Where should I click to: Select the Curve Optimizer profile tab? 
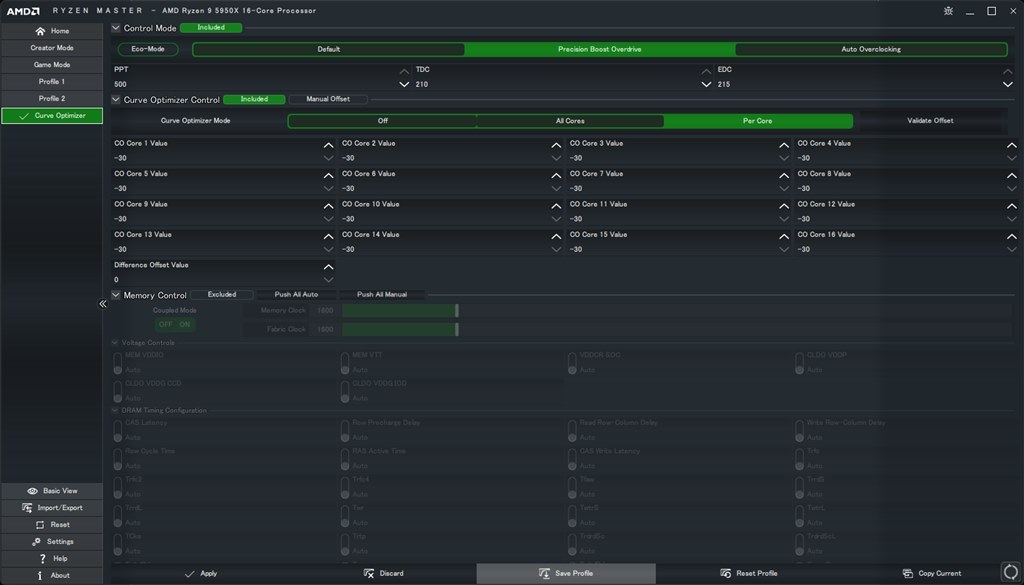(x=52, y=116)
